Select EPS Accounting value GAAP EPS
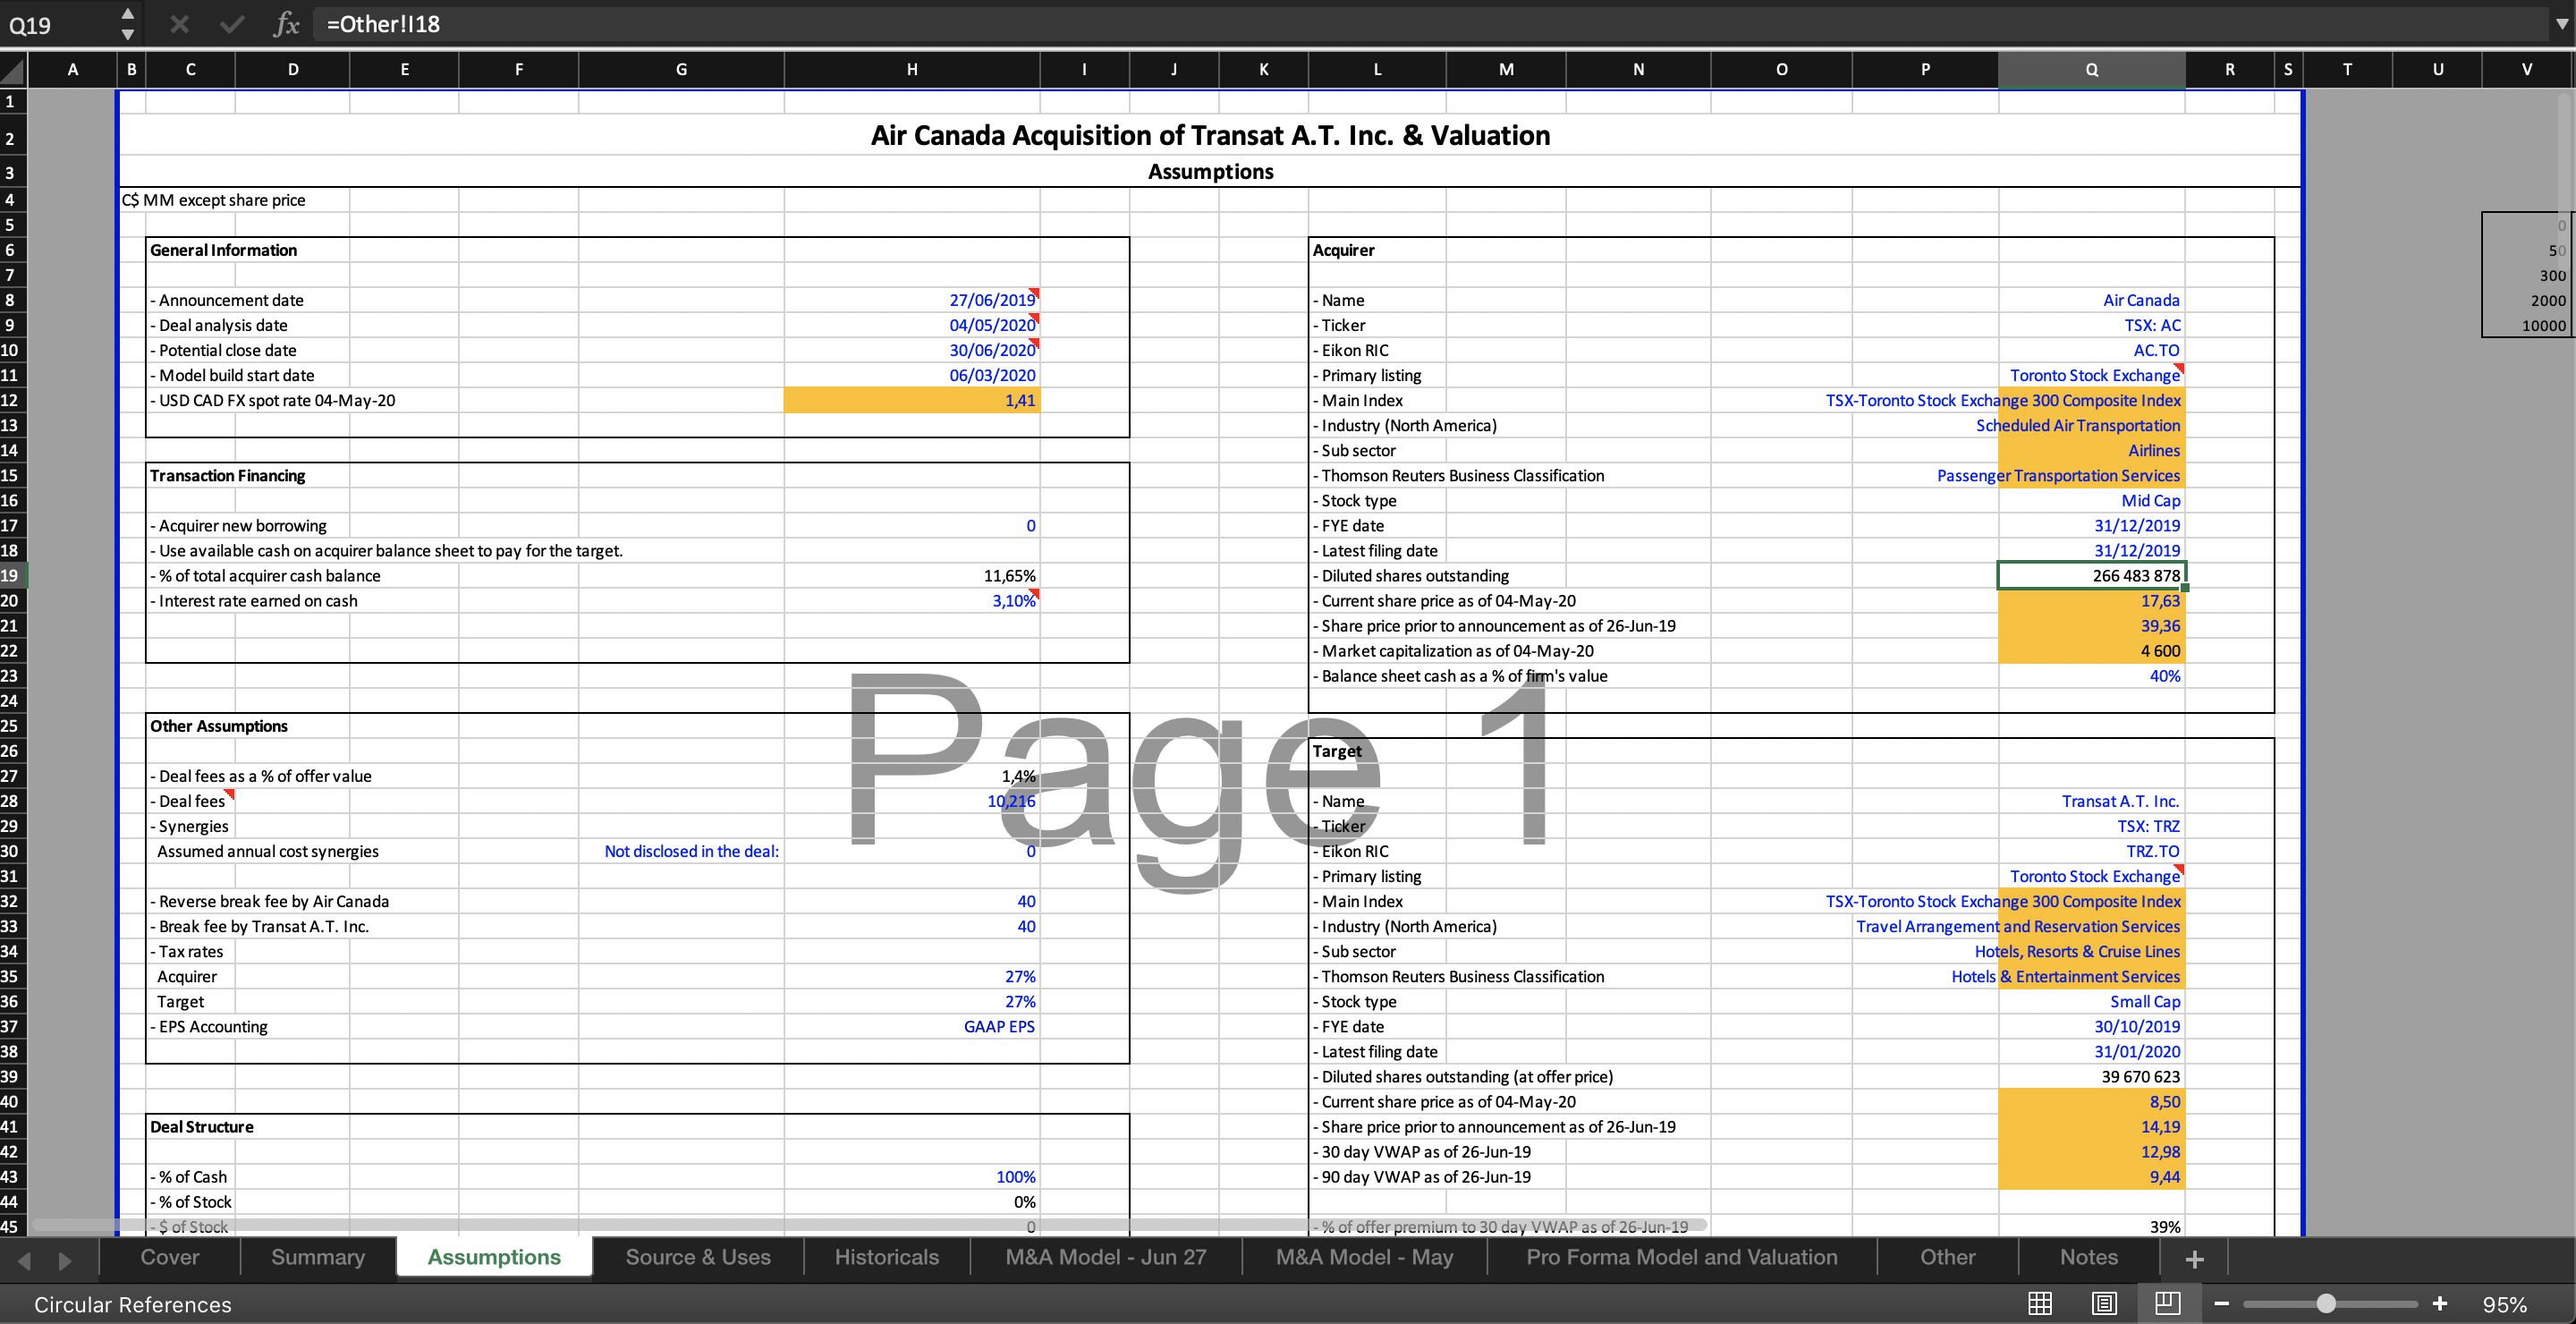This screenshot has width=2576, height=1324. [912, 1026]
